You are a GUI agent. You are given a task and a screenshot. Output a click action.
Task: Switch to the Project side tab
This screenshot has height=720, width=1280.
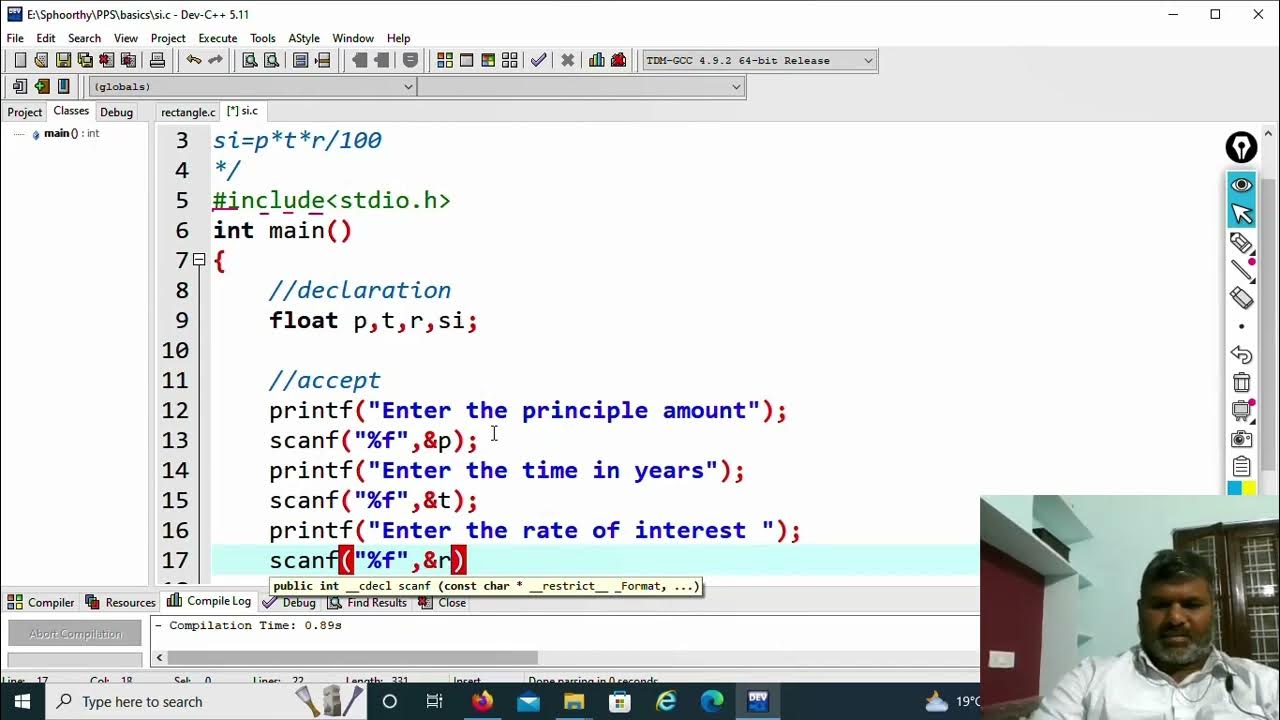24,112
